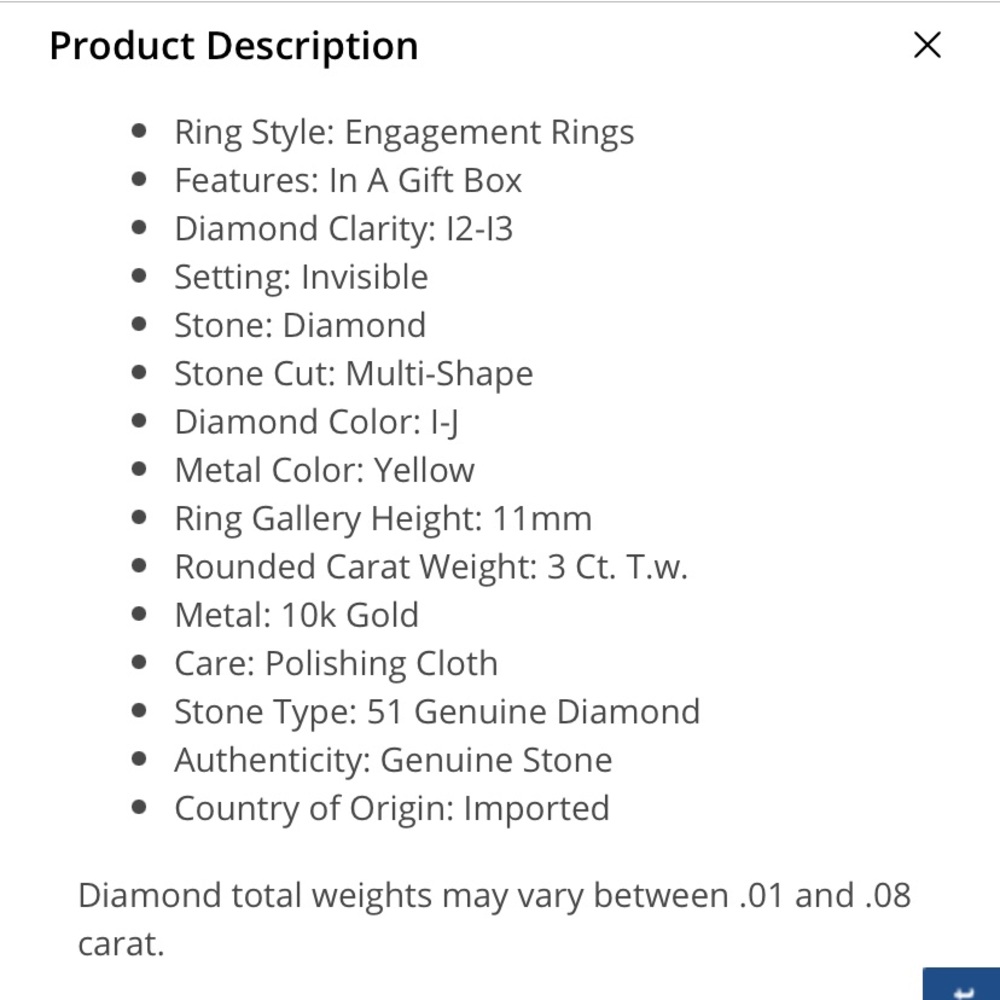Click the Diamond Clarity I2-I3 entry
1000x1000 pixels.
point(342,228)
